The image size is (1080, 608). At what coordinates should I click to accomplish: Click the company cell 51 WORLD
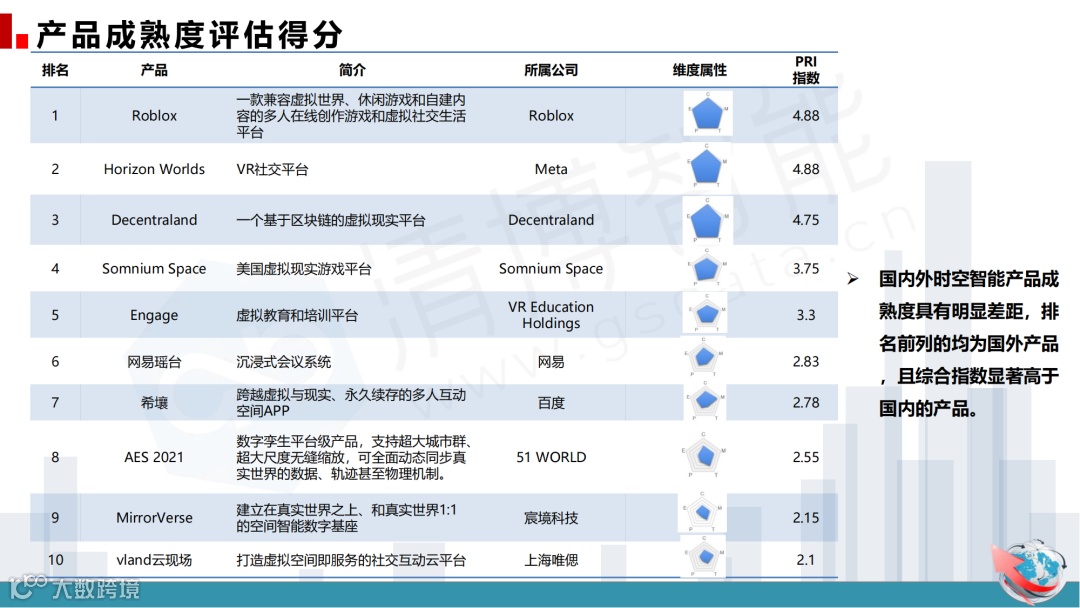tap(551, 457)
